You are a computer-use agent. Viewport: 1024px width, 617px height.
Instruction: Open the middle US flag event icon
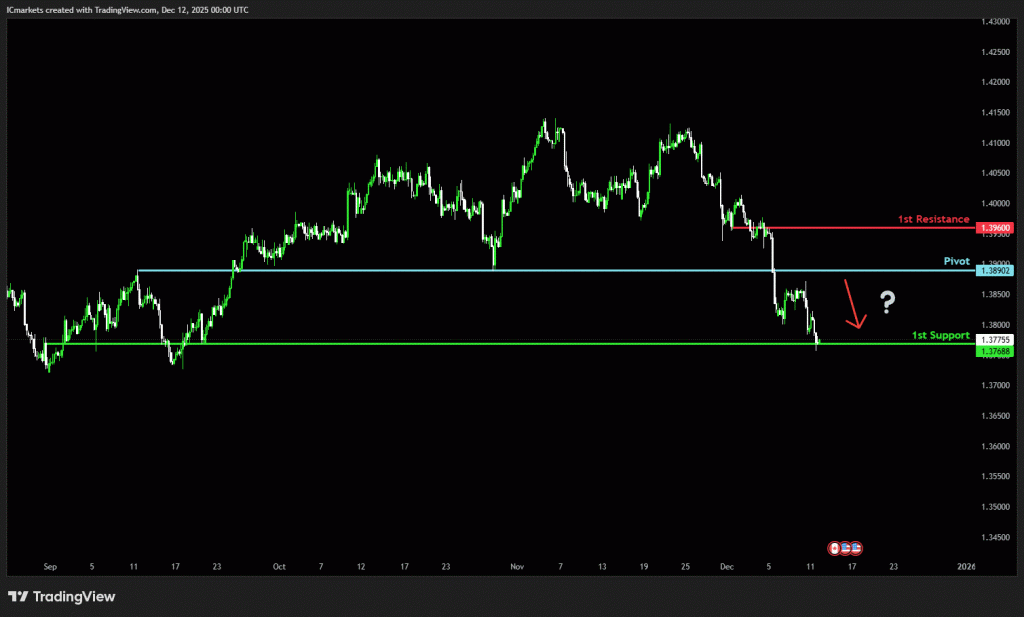845,548
